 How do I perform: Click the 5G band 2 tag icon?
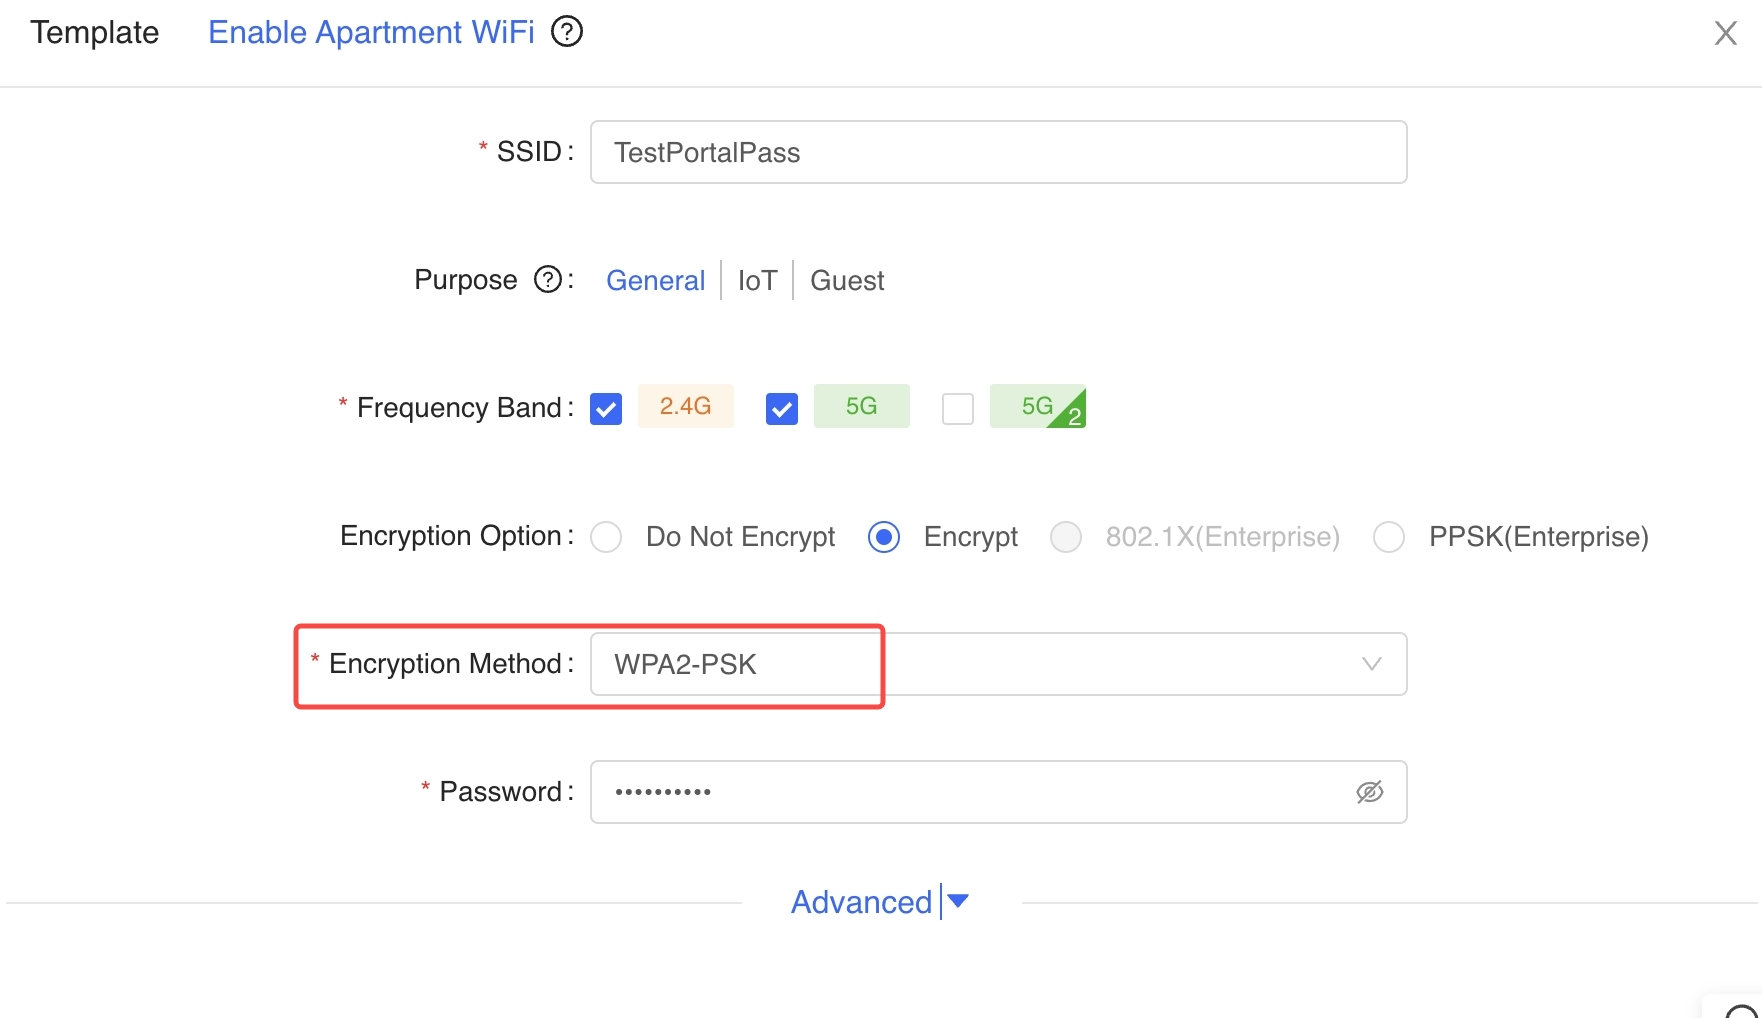1038,406
